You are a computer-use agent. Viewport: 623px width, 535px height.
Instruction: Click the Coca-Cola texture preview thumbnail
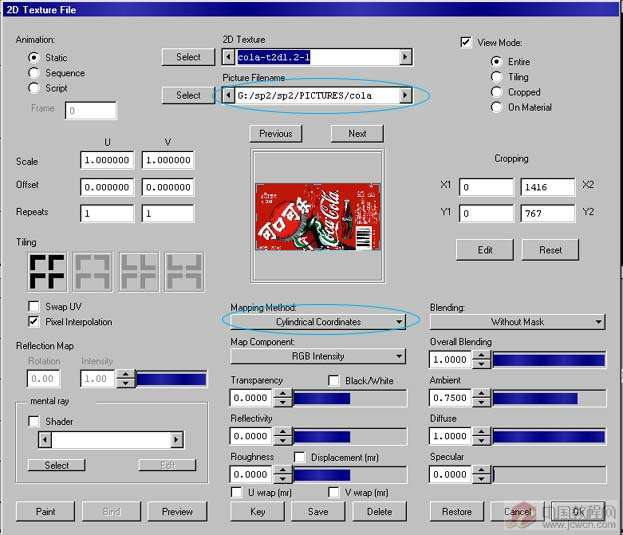click(x=318, y=216)
